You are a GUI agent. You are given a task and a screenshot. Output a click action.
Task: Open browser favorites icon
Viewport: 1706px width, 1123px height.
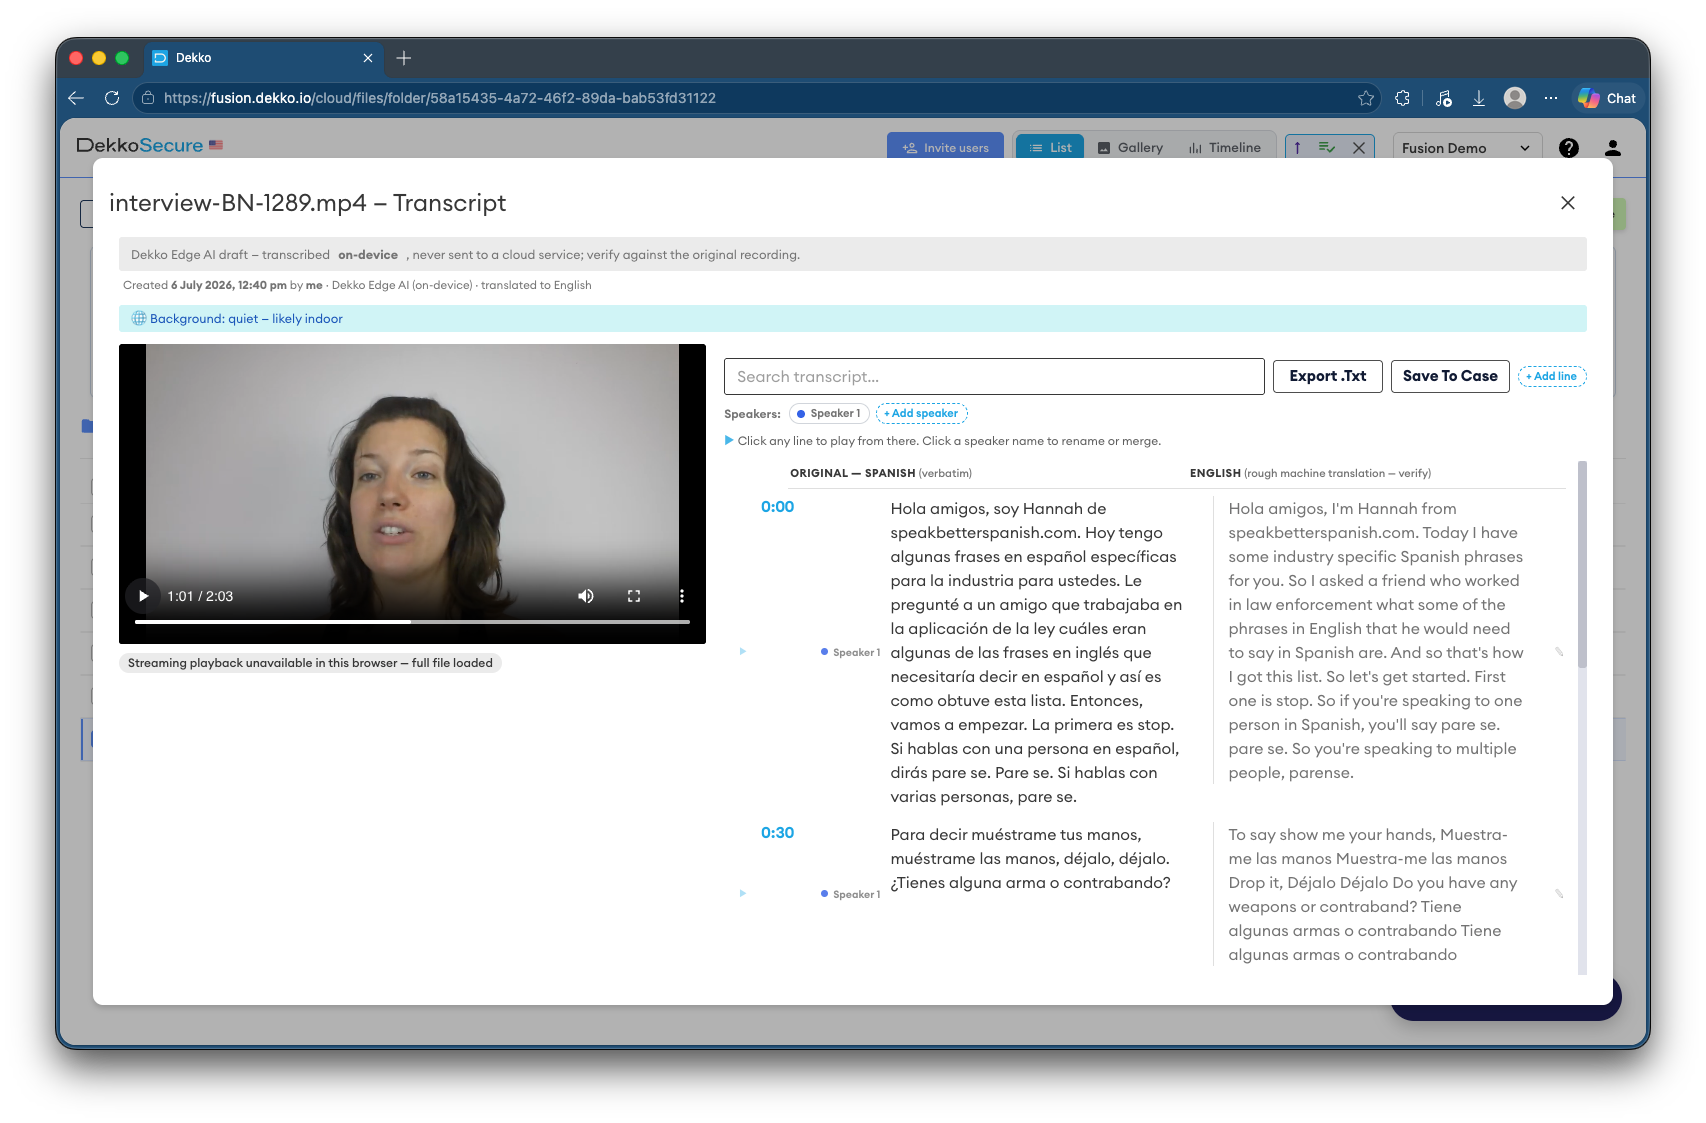point(1443,98)
